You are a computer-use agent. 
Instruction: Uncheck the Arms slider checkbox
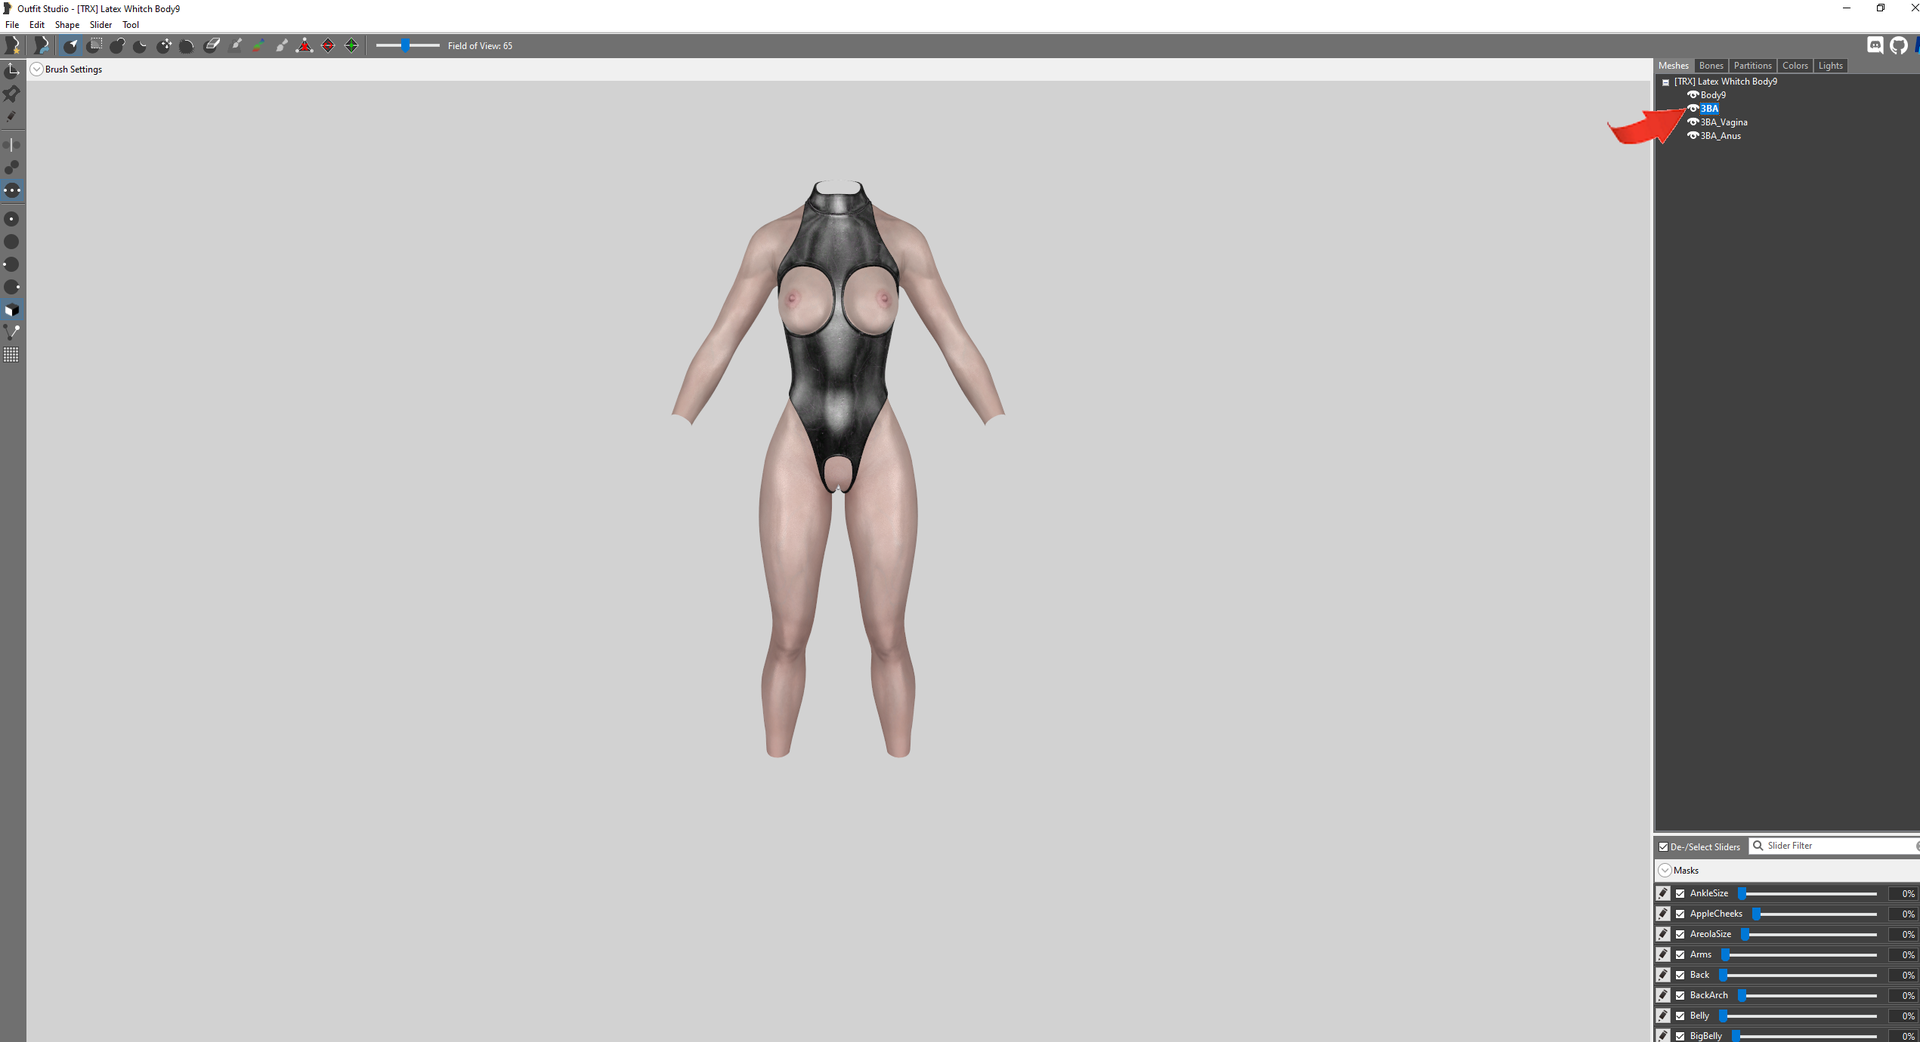pos(1680,955)
